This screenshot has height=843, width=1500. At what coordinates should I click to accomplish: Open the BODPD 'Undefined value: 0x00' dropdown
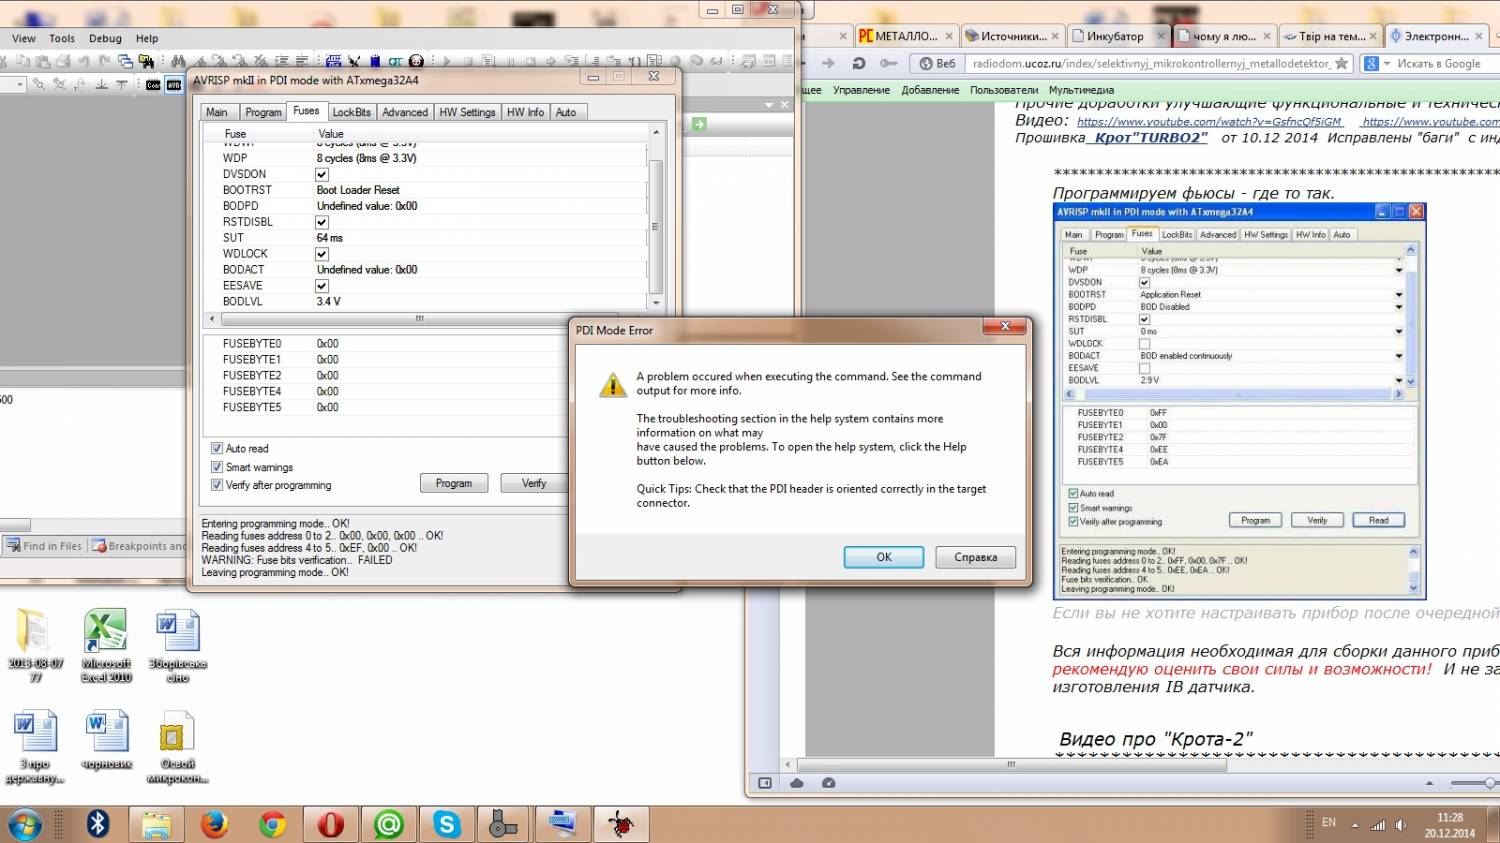480,206
